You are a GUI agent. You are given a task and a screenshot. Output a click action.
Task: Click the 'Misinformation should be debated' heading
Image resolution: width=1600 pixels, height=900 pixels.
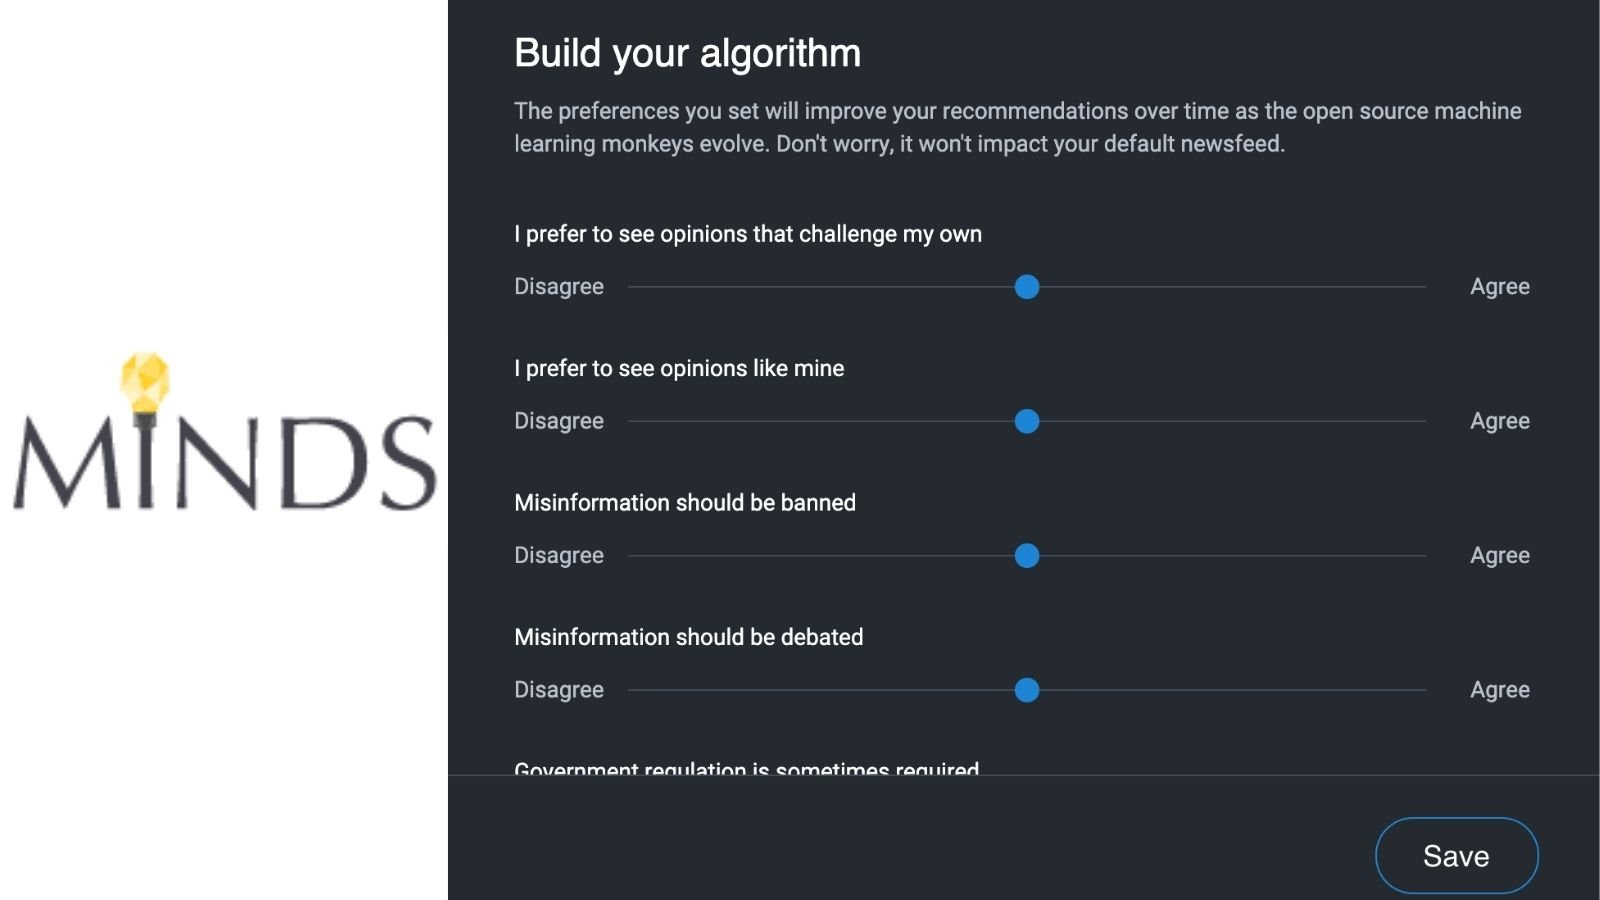(689, 637)
